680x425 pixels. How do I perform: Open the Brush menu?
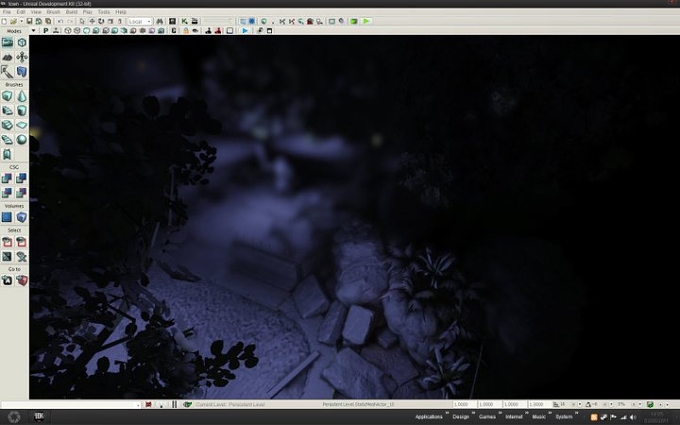[x=53, y=12]
